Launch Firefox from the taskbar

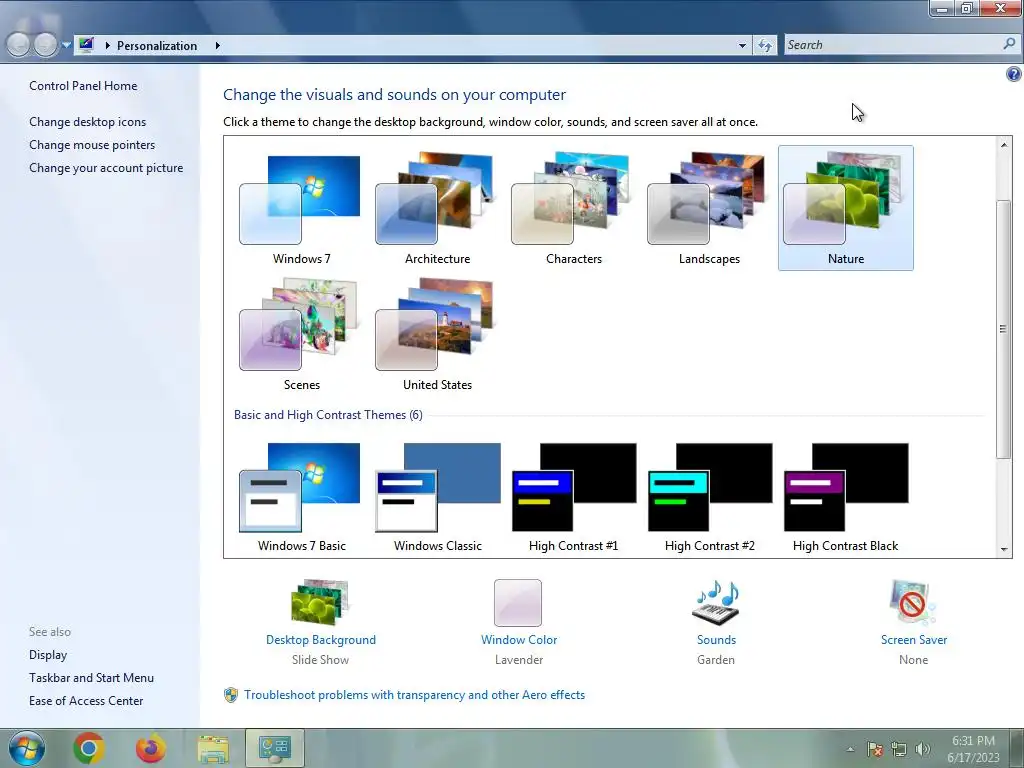tap(151, 748)
